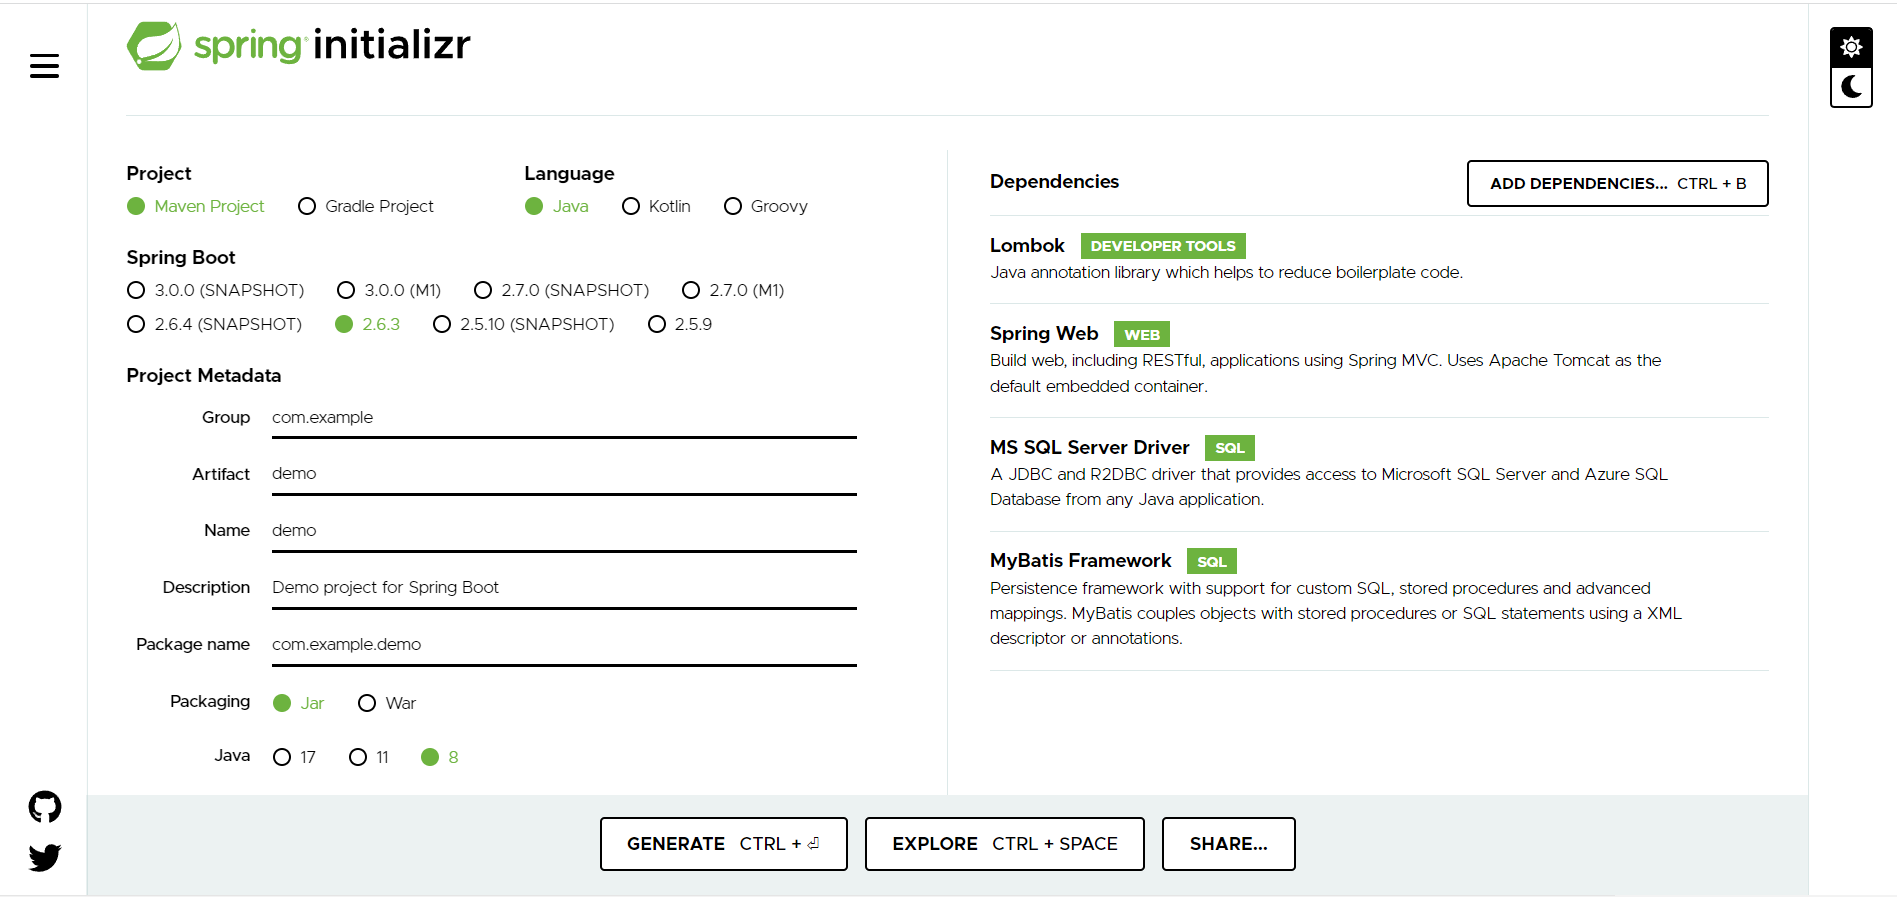Click the Project Metadata heading
Screen dimensions: 1897x897
click(204, 376)
